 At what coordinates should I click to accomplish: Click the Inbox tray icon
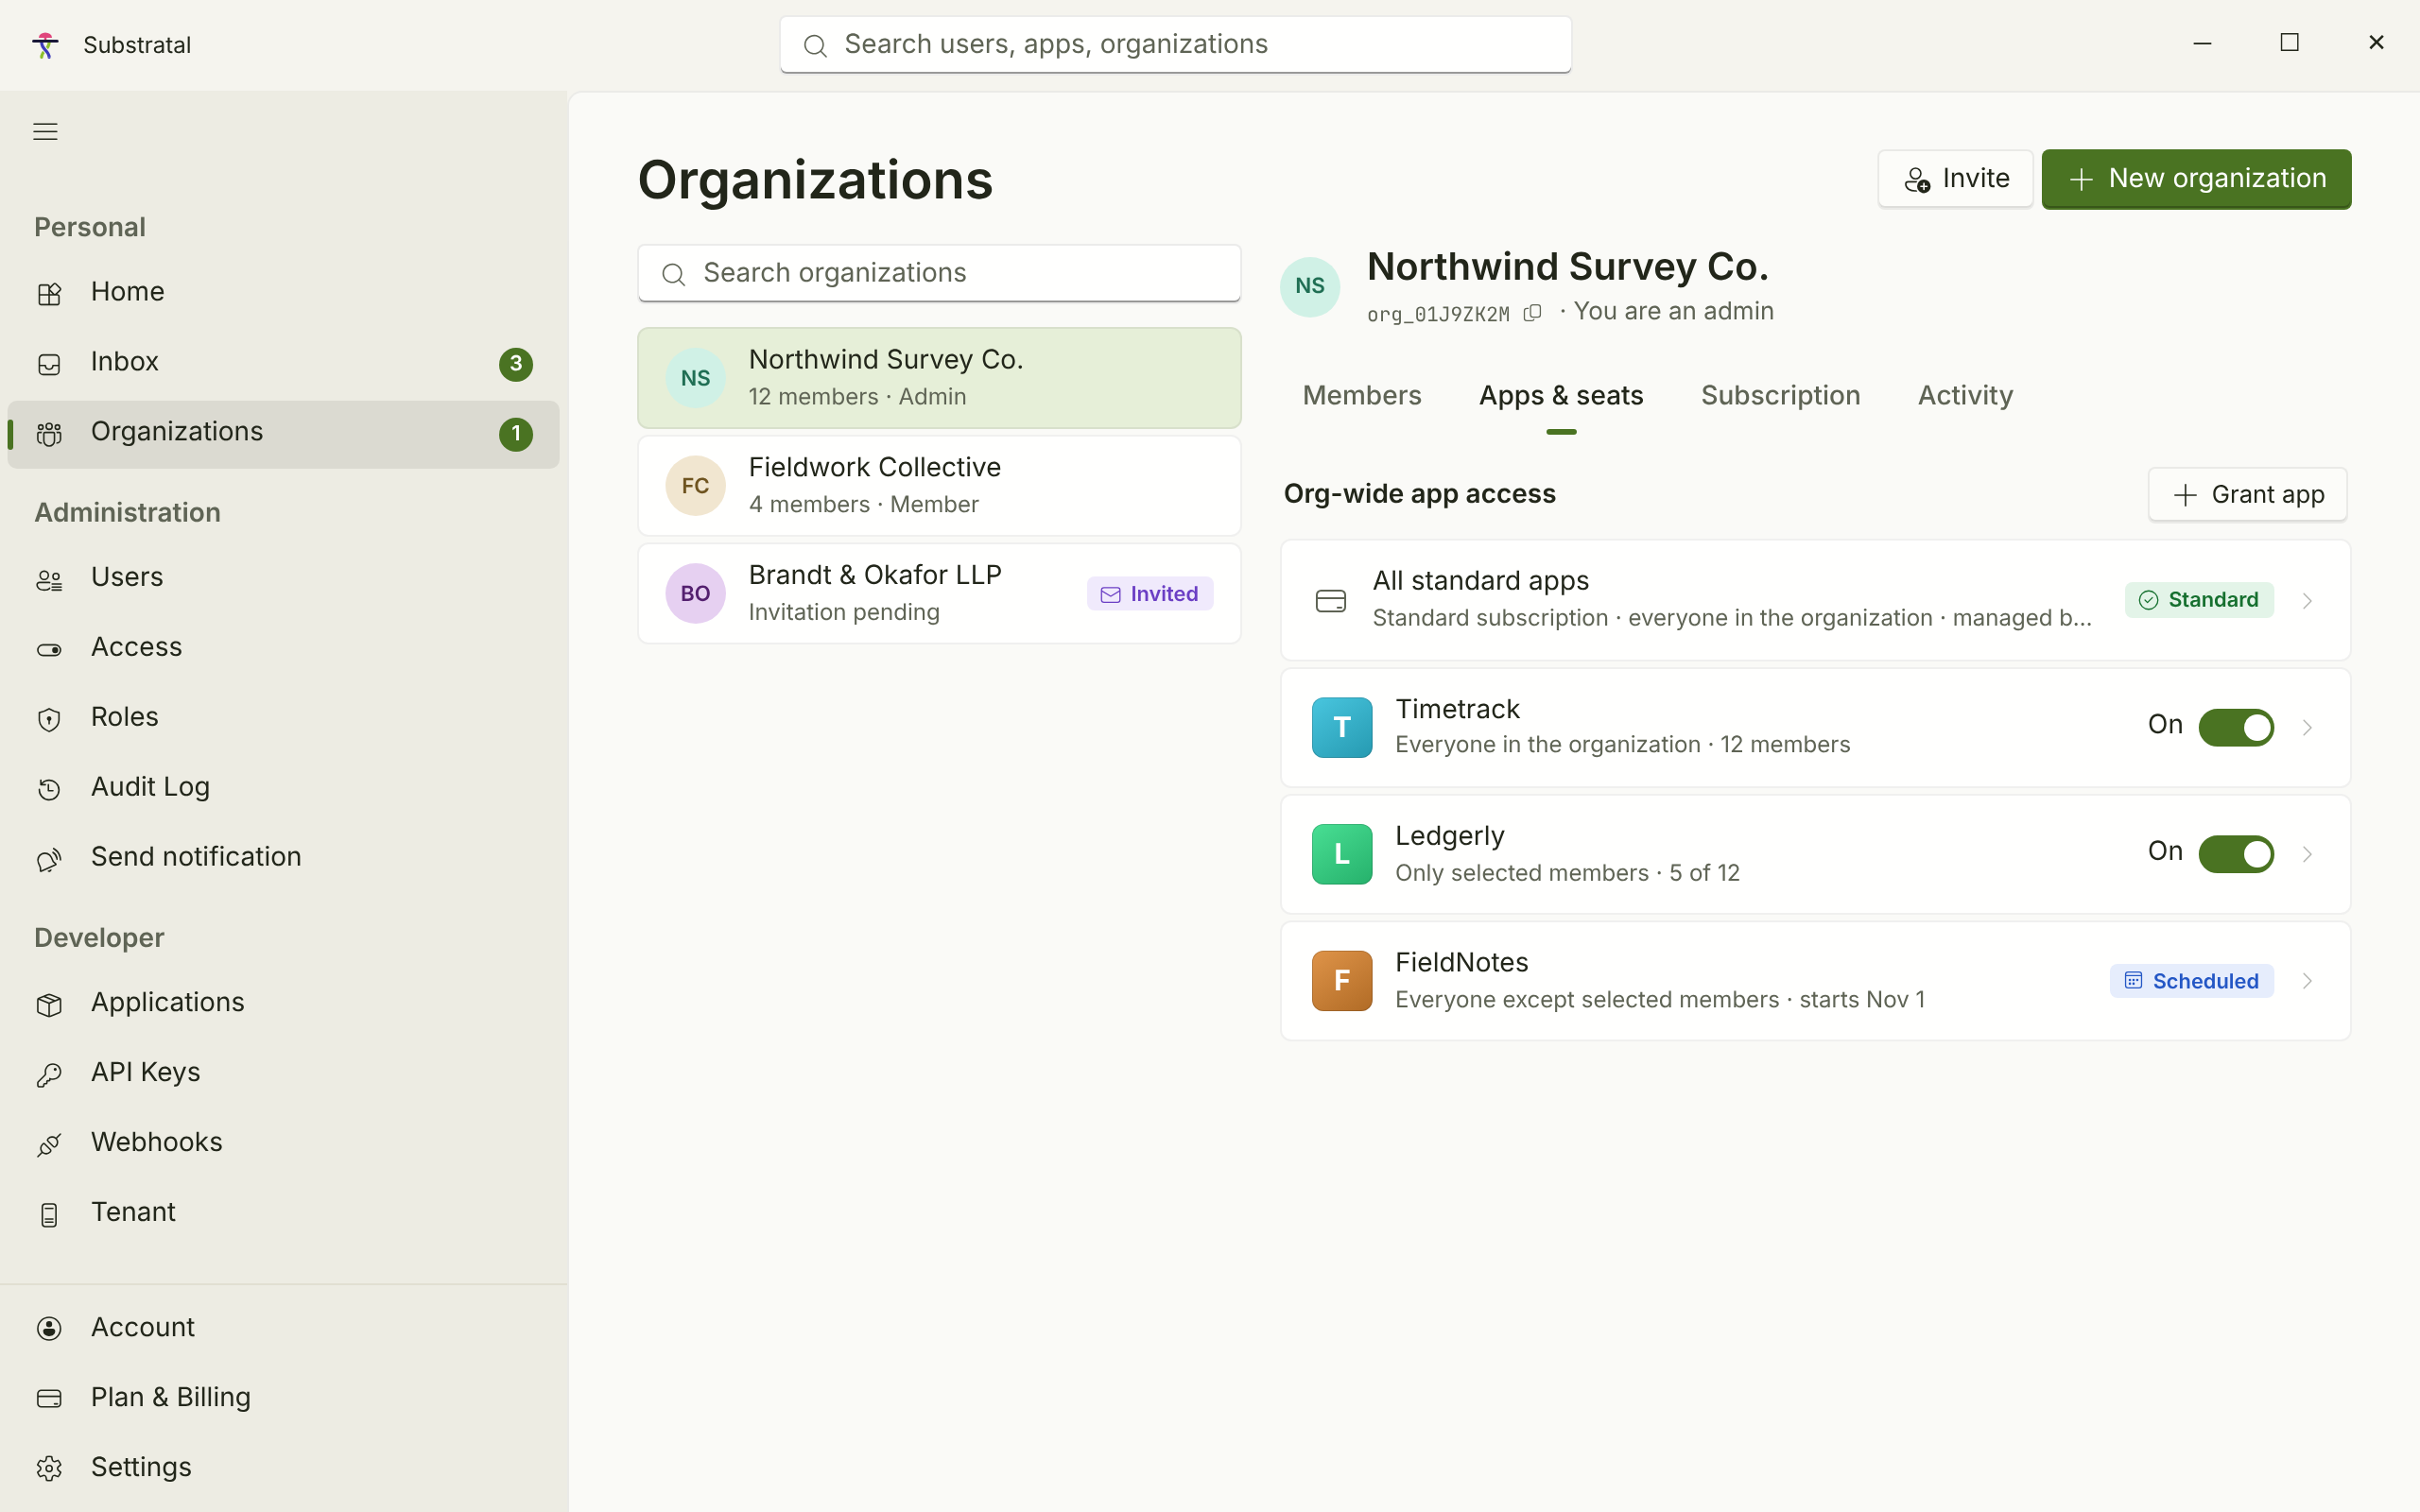tap(49, 363)
